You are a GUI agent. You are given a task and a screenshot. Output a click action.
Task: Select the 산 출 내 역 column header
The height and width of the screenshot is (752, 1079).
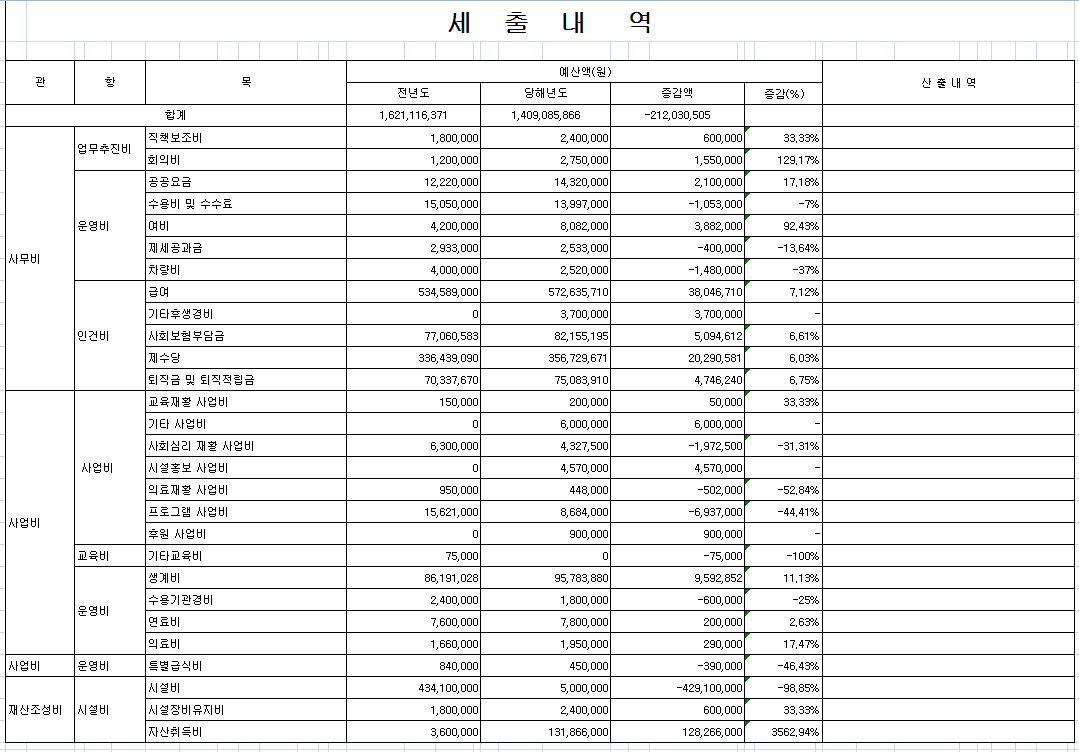pos(948,83)
